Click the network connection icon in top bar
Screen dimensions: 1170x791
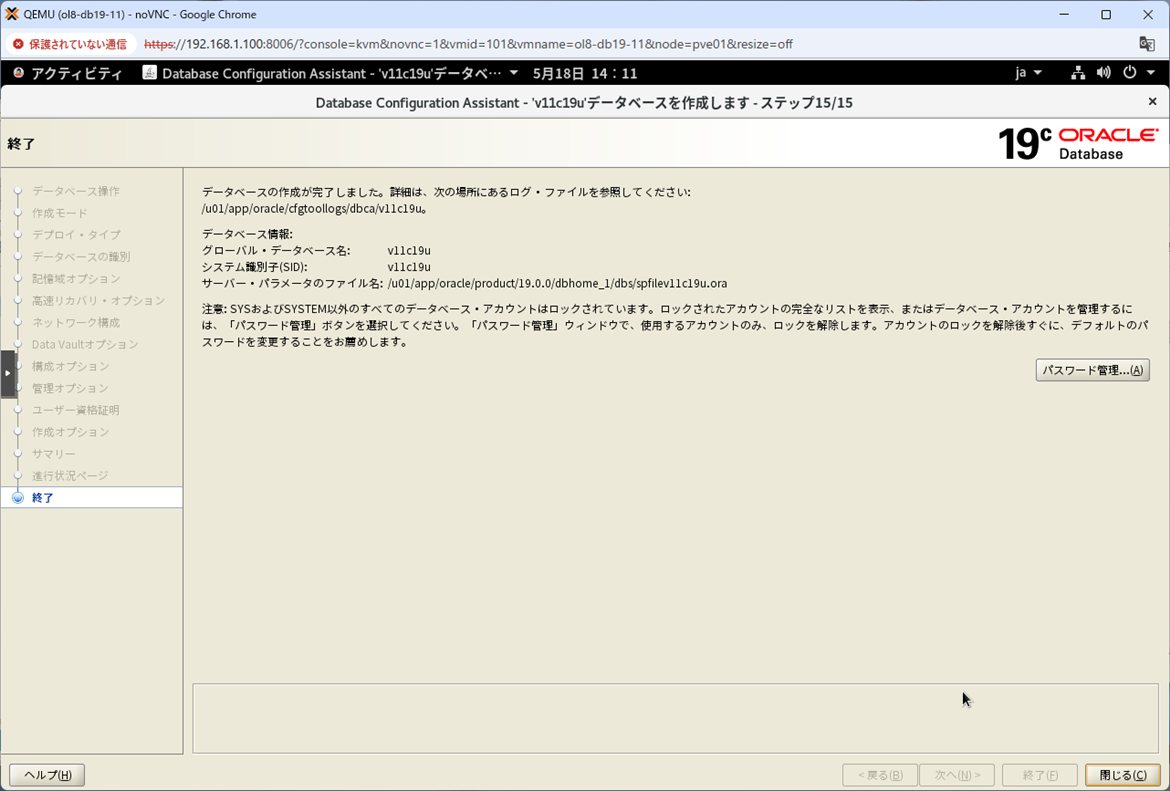[x=1077, y=73]
